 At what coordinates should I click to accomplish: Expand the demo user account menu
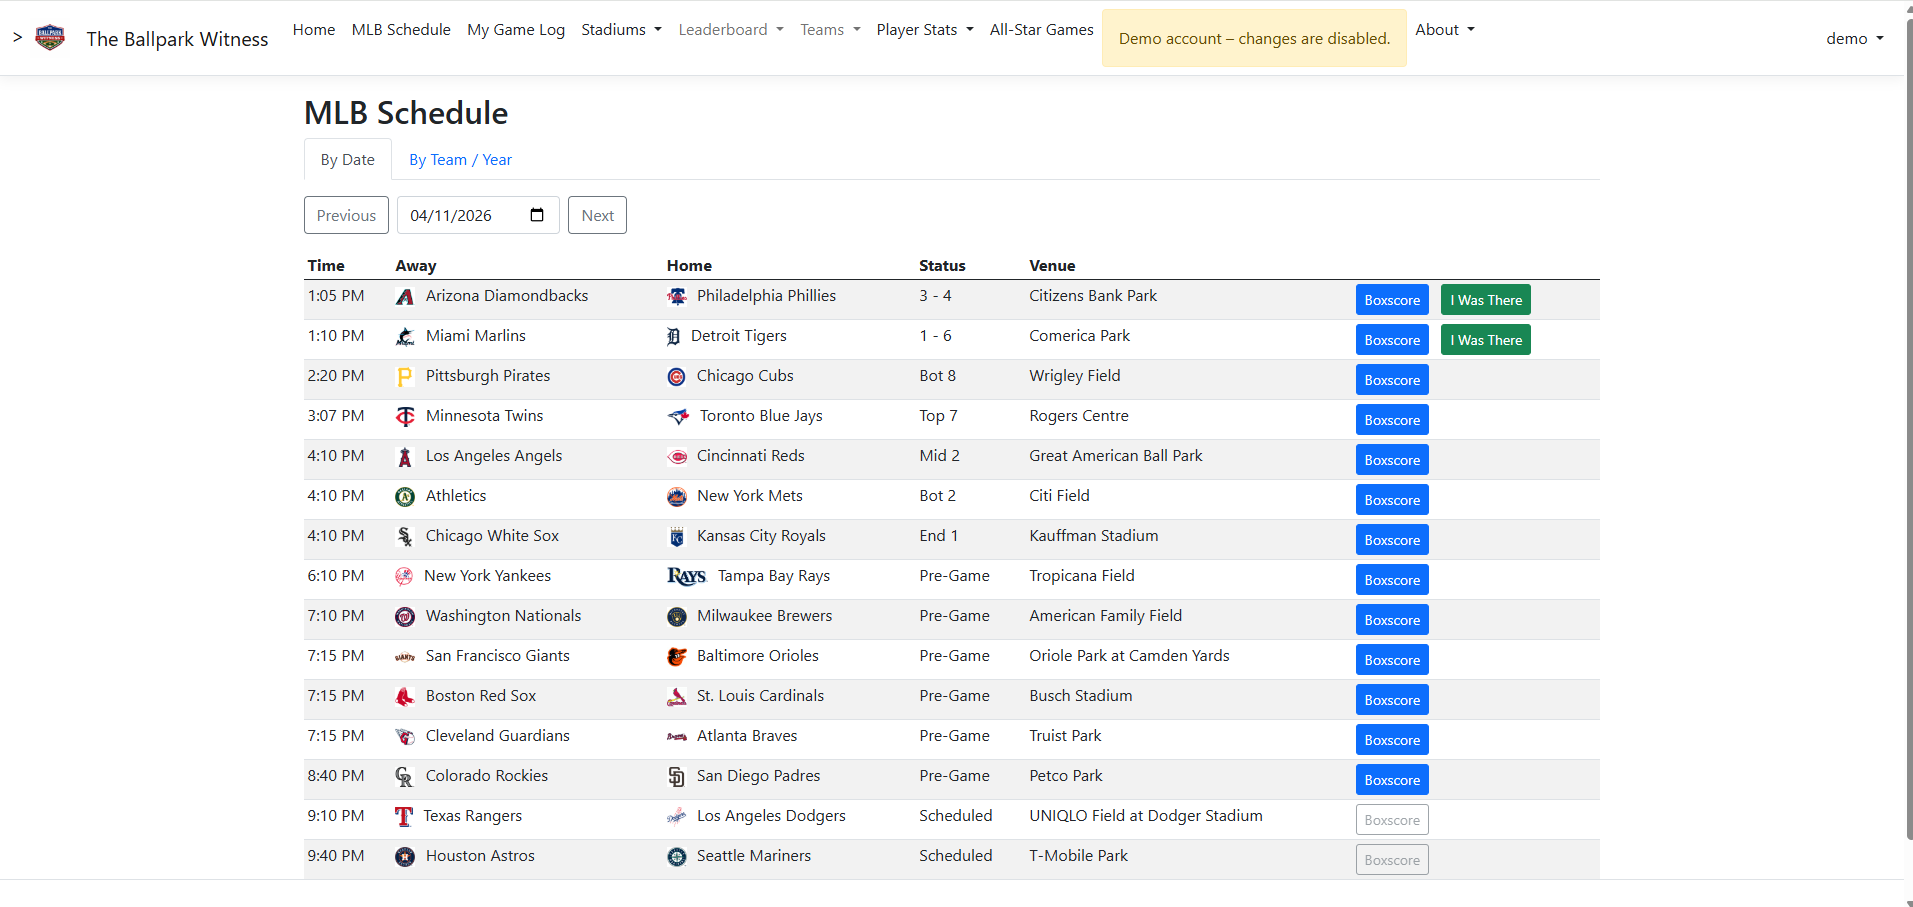[1854, 38]
